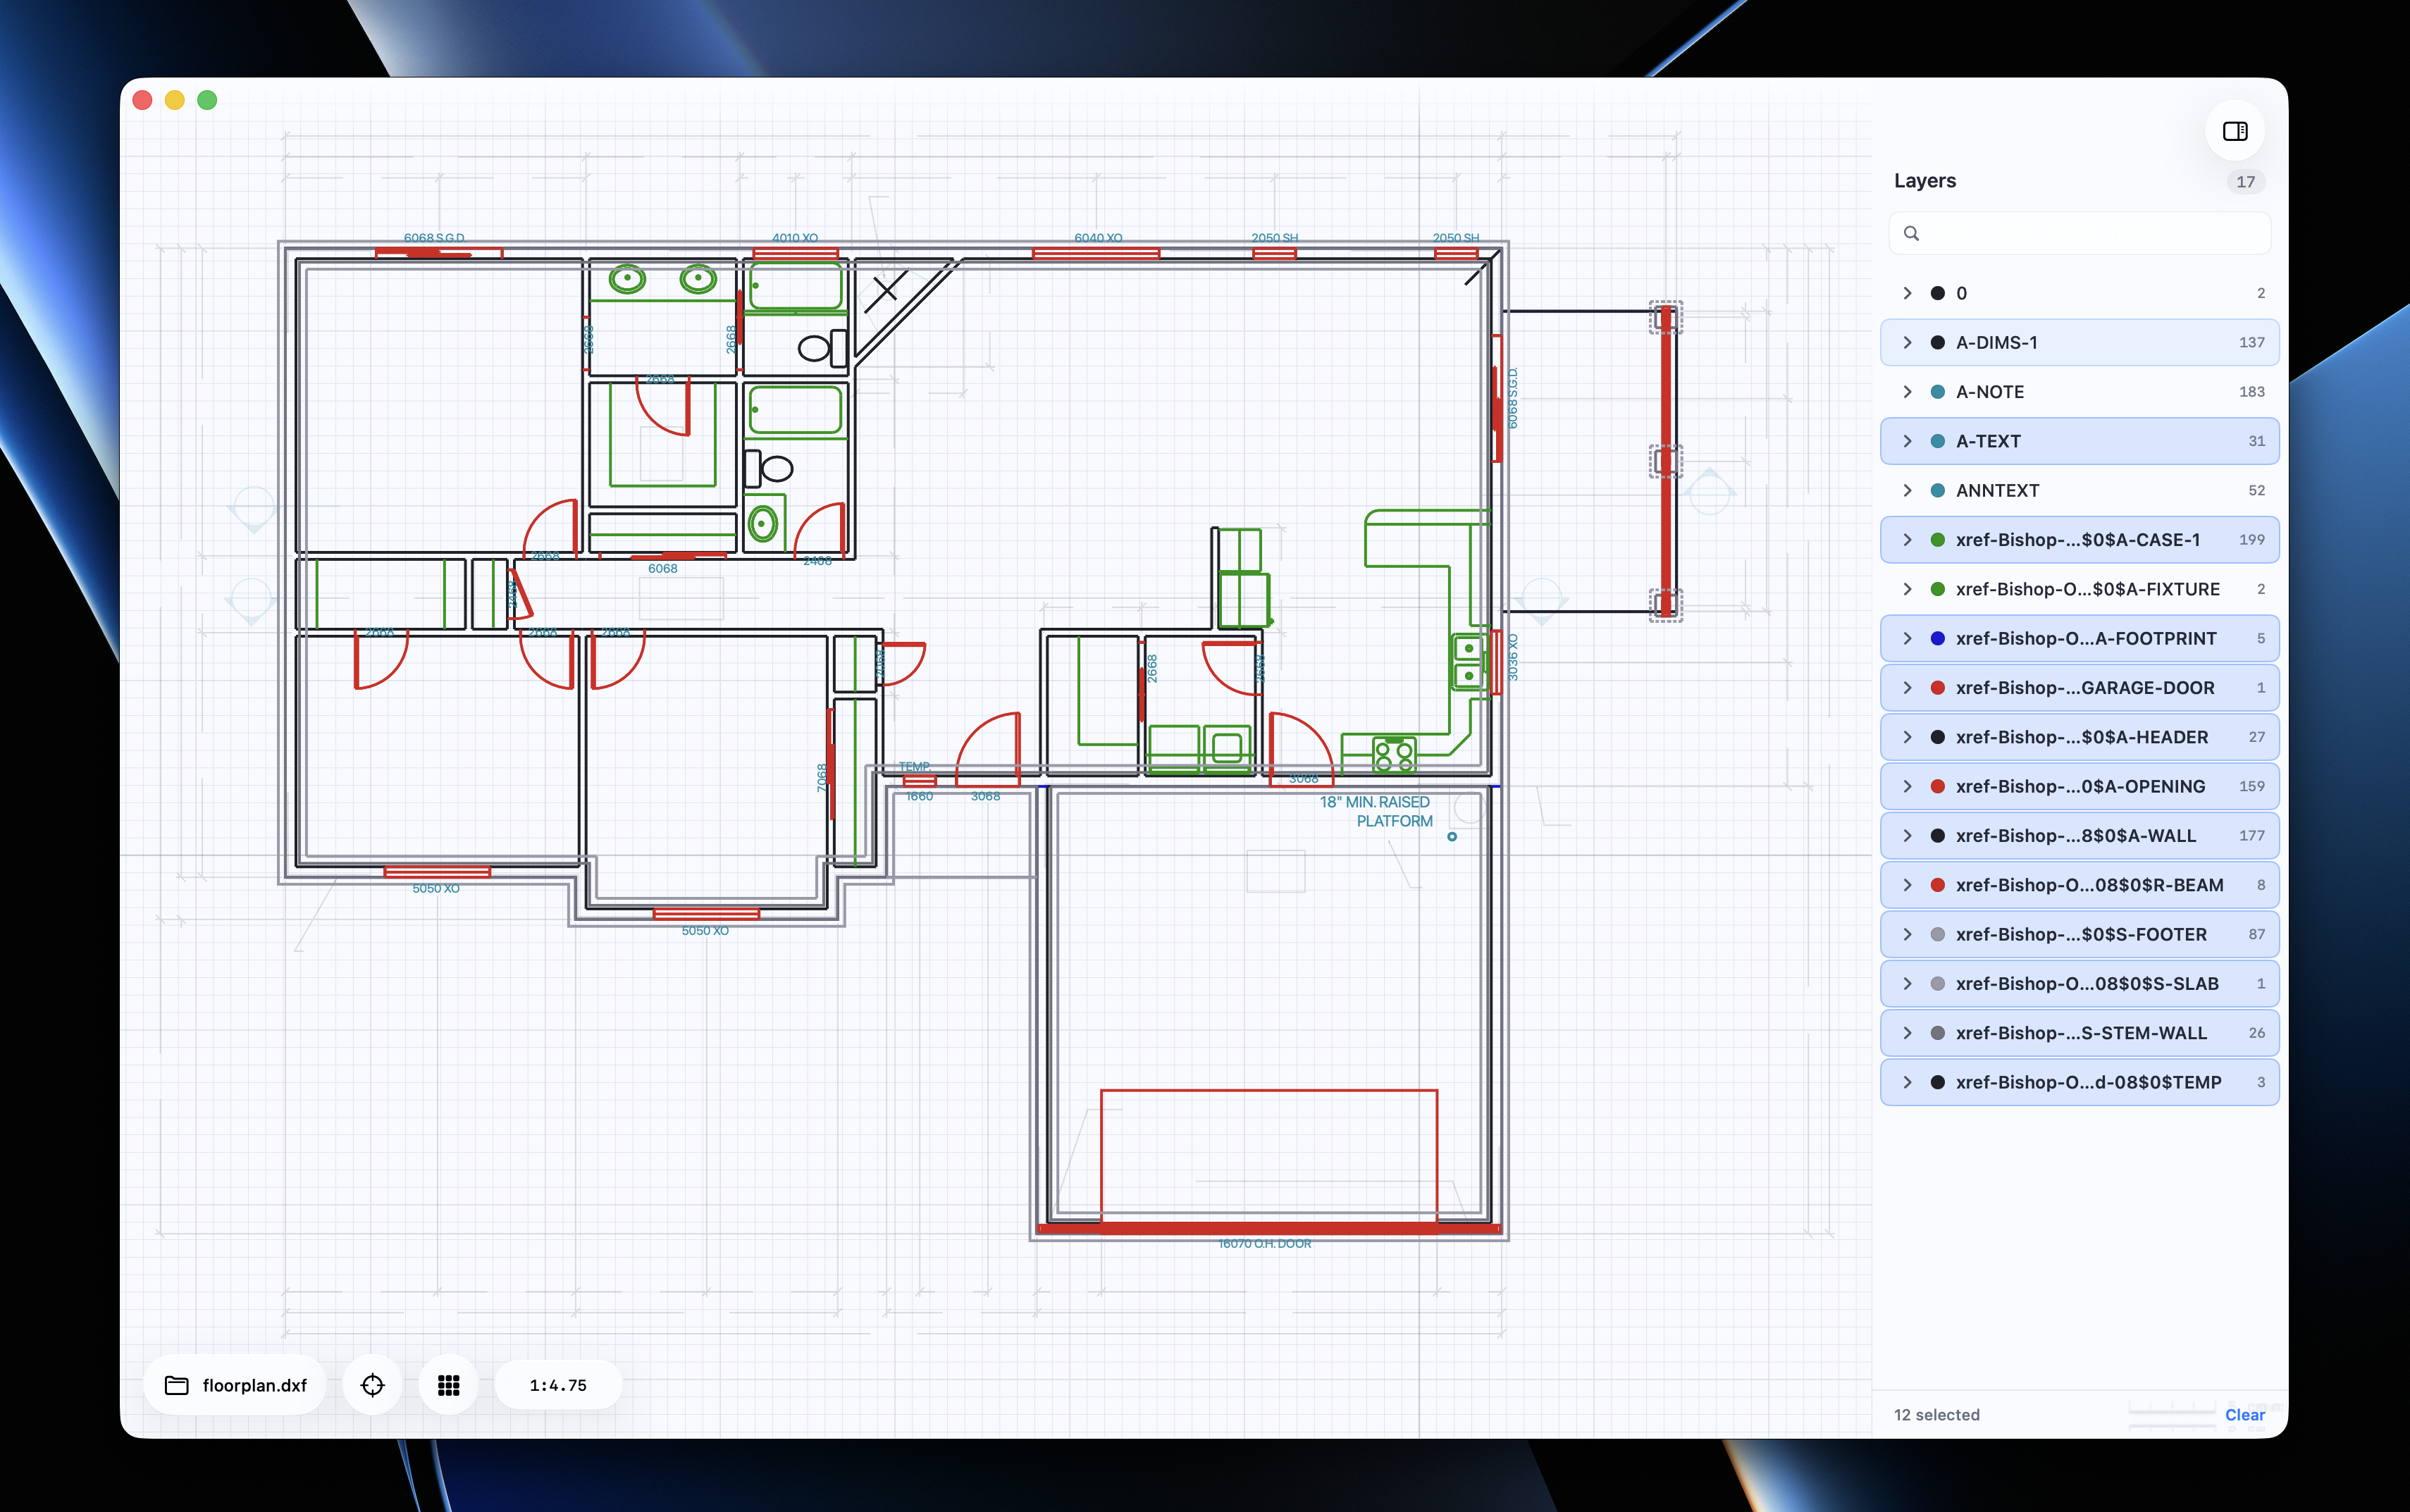
Task: Select the A-NOTE layer row
Action: (2079, 392)
